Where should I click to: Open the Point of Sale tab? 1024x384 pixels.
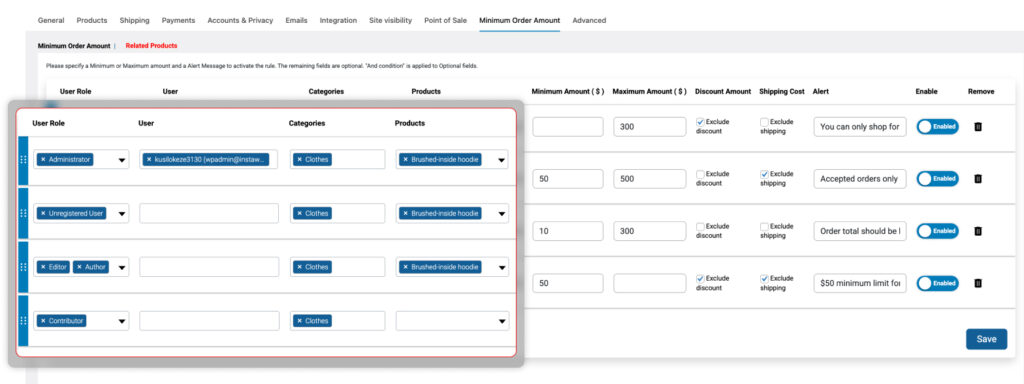coord(445,20)
